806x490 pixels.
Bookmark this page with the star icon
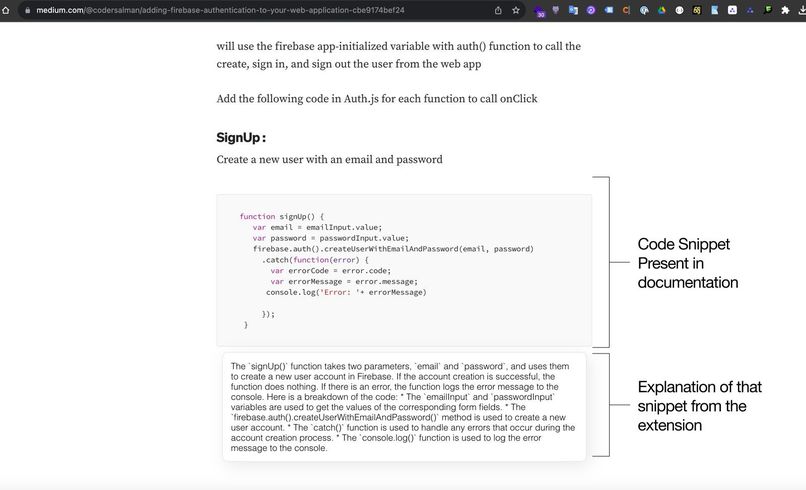coord(516,10)
